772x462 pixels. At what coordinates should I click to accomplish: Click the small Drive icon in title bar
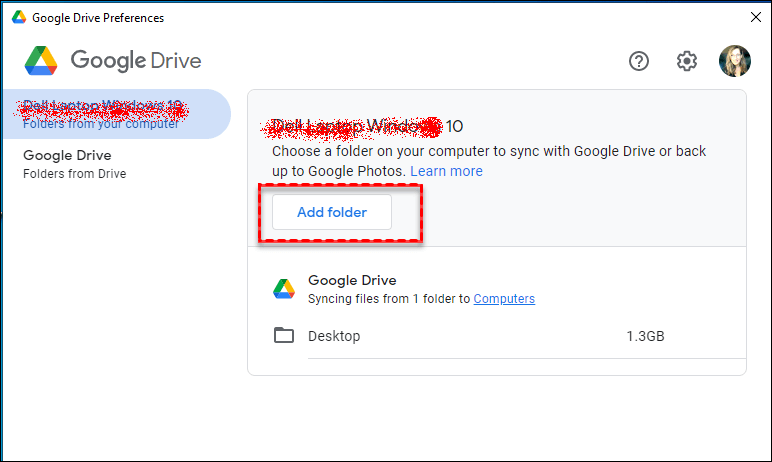(18, 18)
